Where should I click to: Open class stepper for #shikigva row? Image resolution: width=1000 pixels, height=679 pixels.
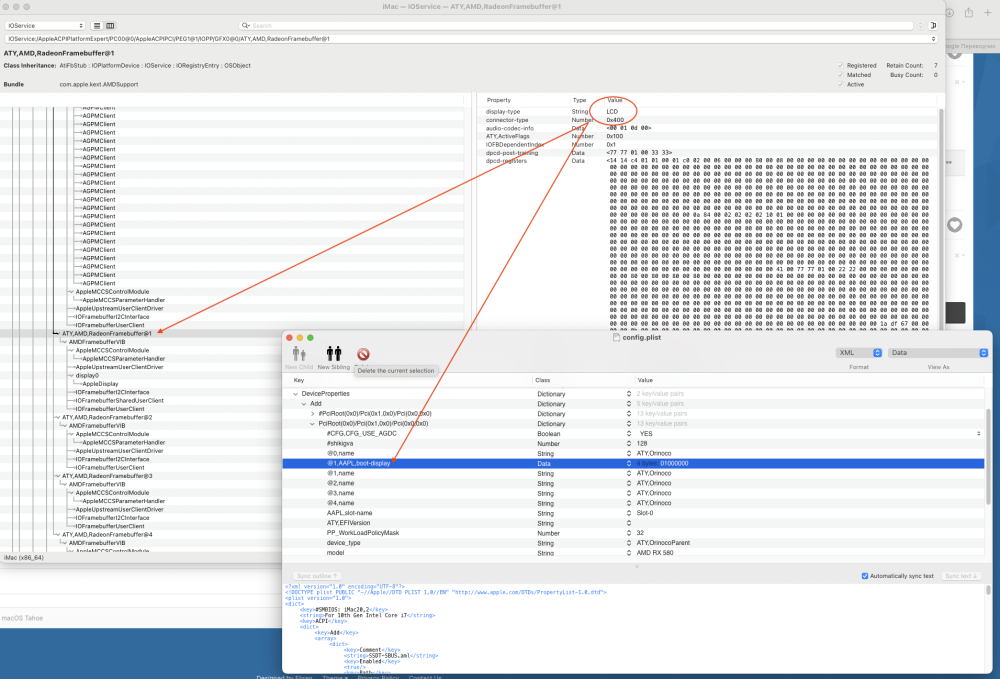click(629, 444)
